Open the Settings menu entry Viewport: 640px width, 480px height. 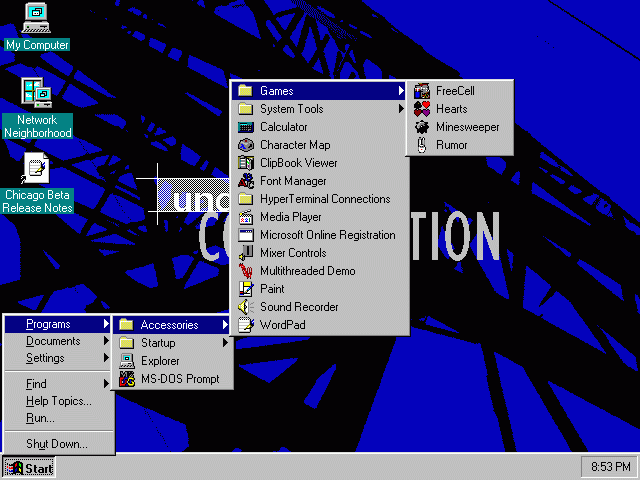tap(59, 358)
